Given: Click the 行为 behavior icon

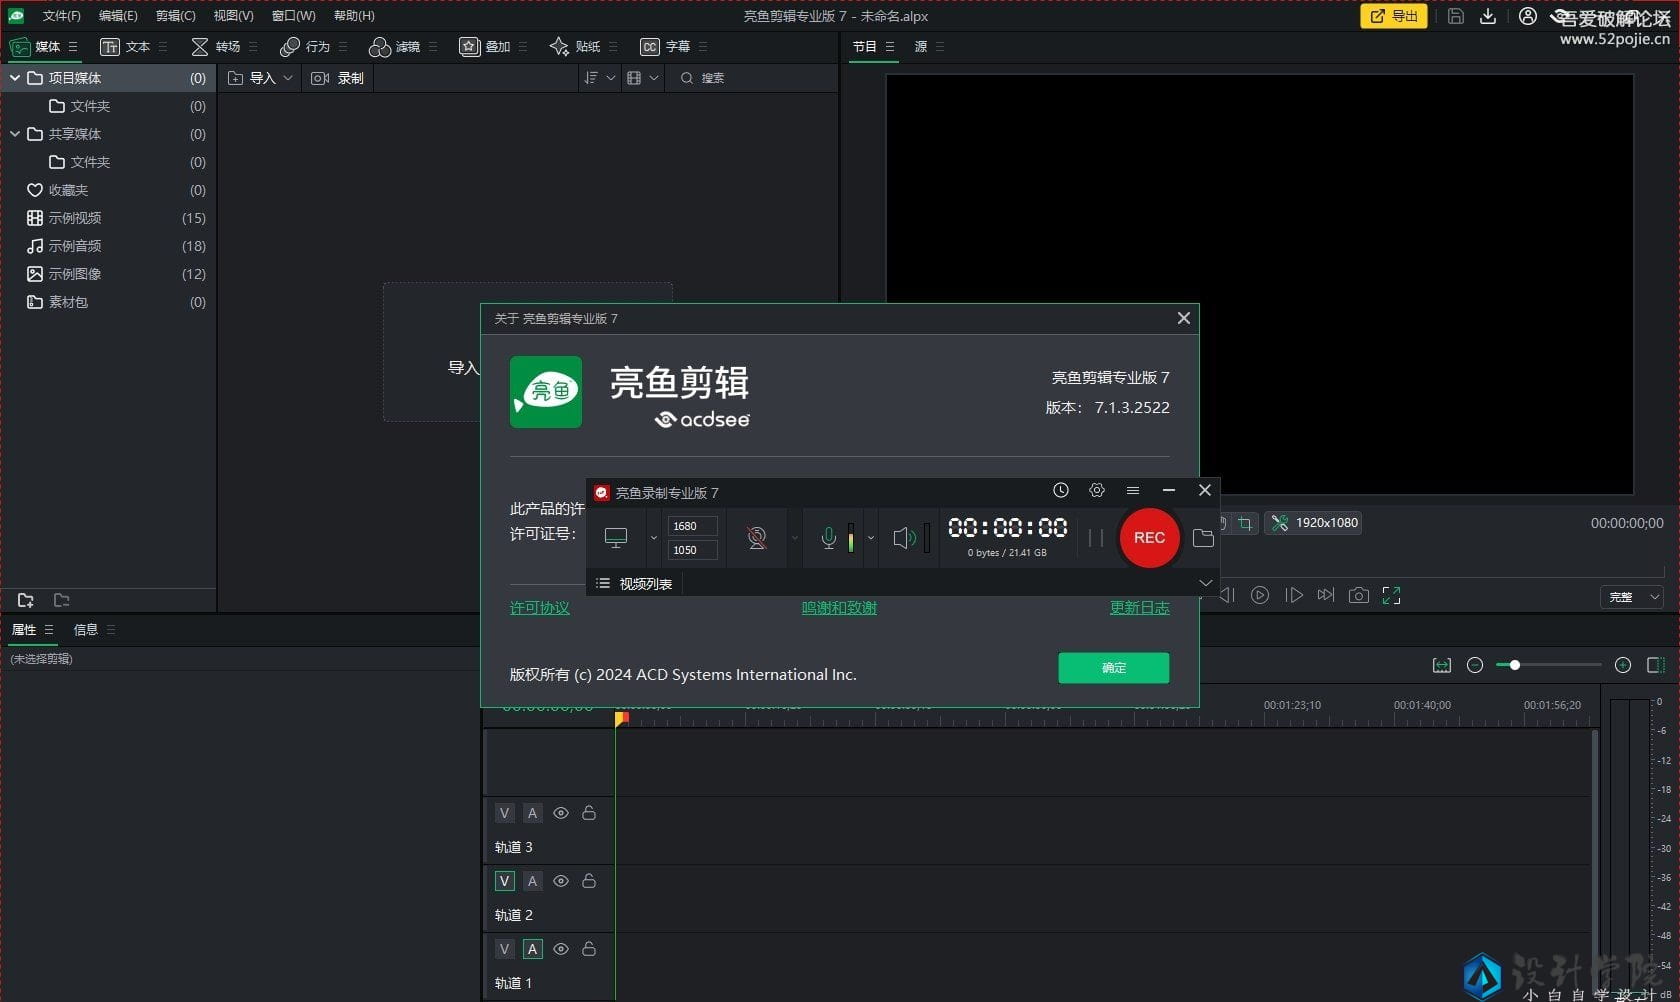Looking at the screenshot, I should pos(290,47).
